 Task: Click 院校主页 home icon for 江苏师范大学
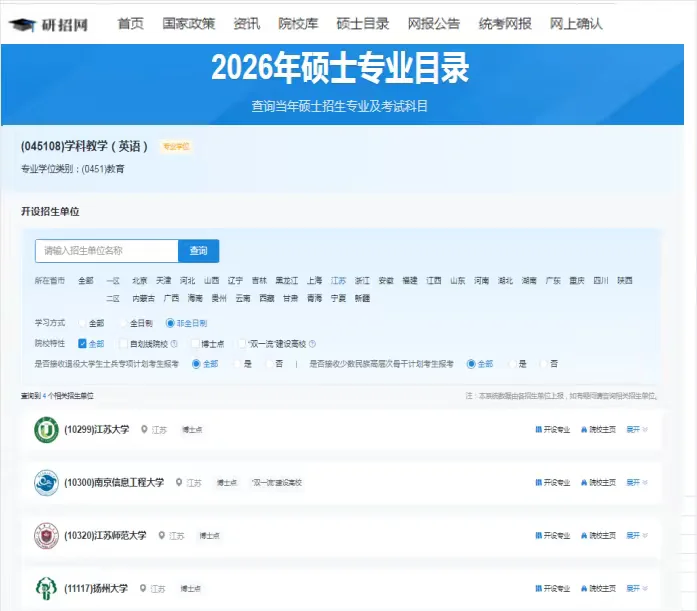click(584, 535)
